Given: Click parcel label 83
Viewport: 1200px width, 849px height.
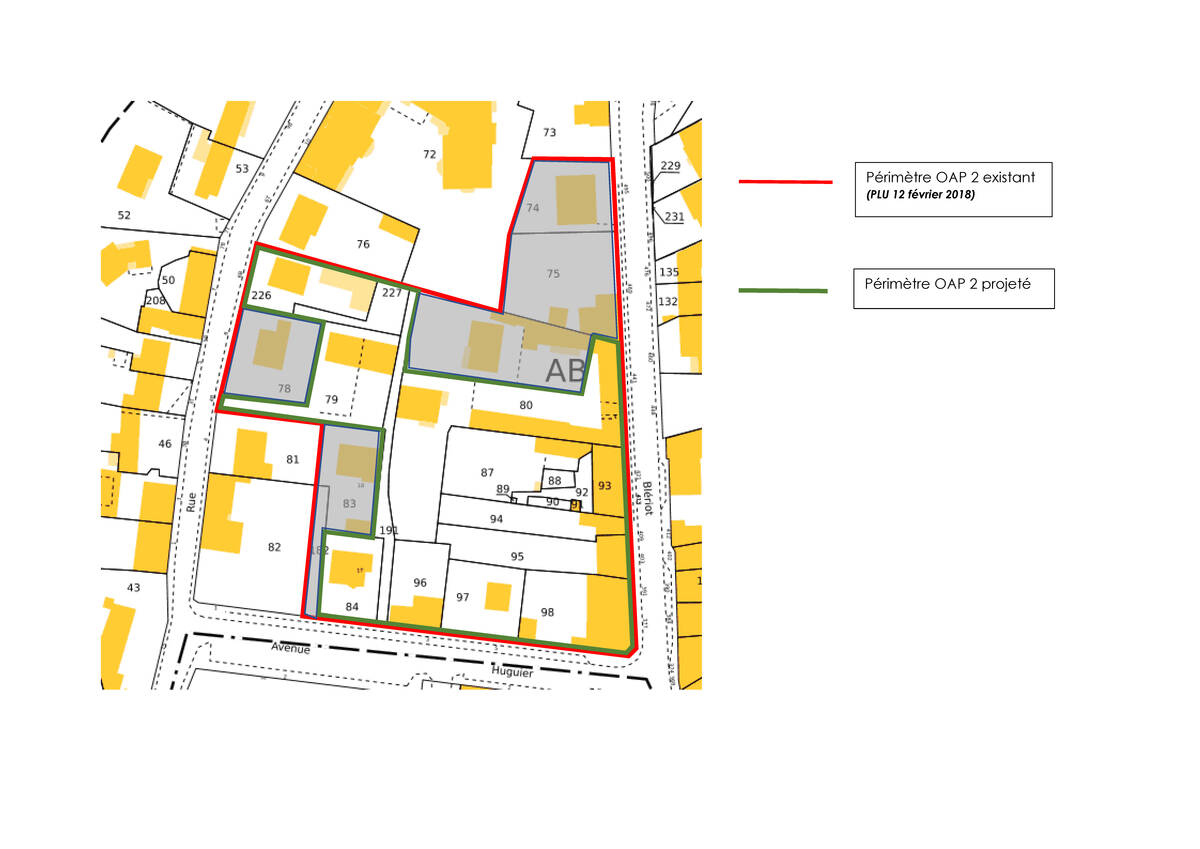Looking at the screenshot, I should pyautogui.click(x=349, y=503).
